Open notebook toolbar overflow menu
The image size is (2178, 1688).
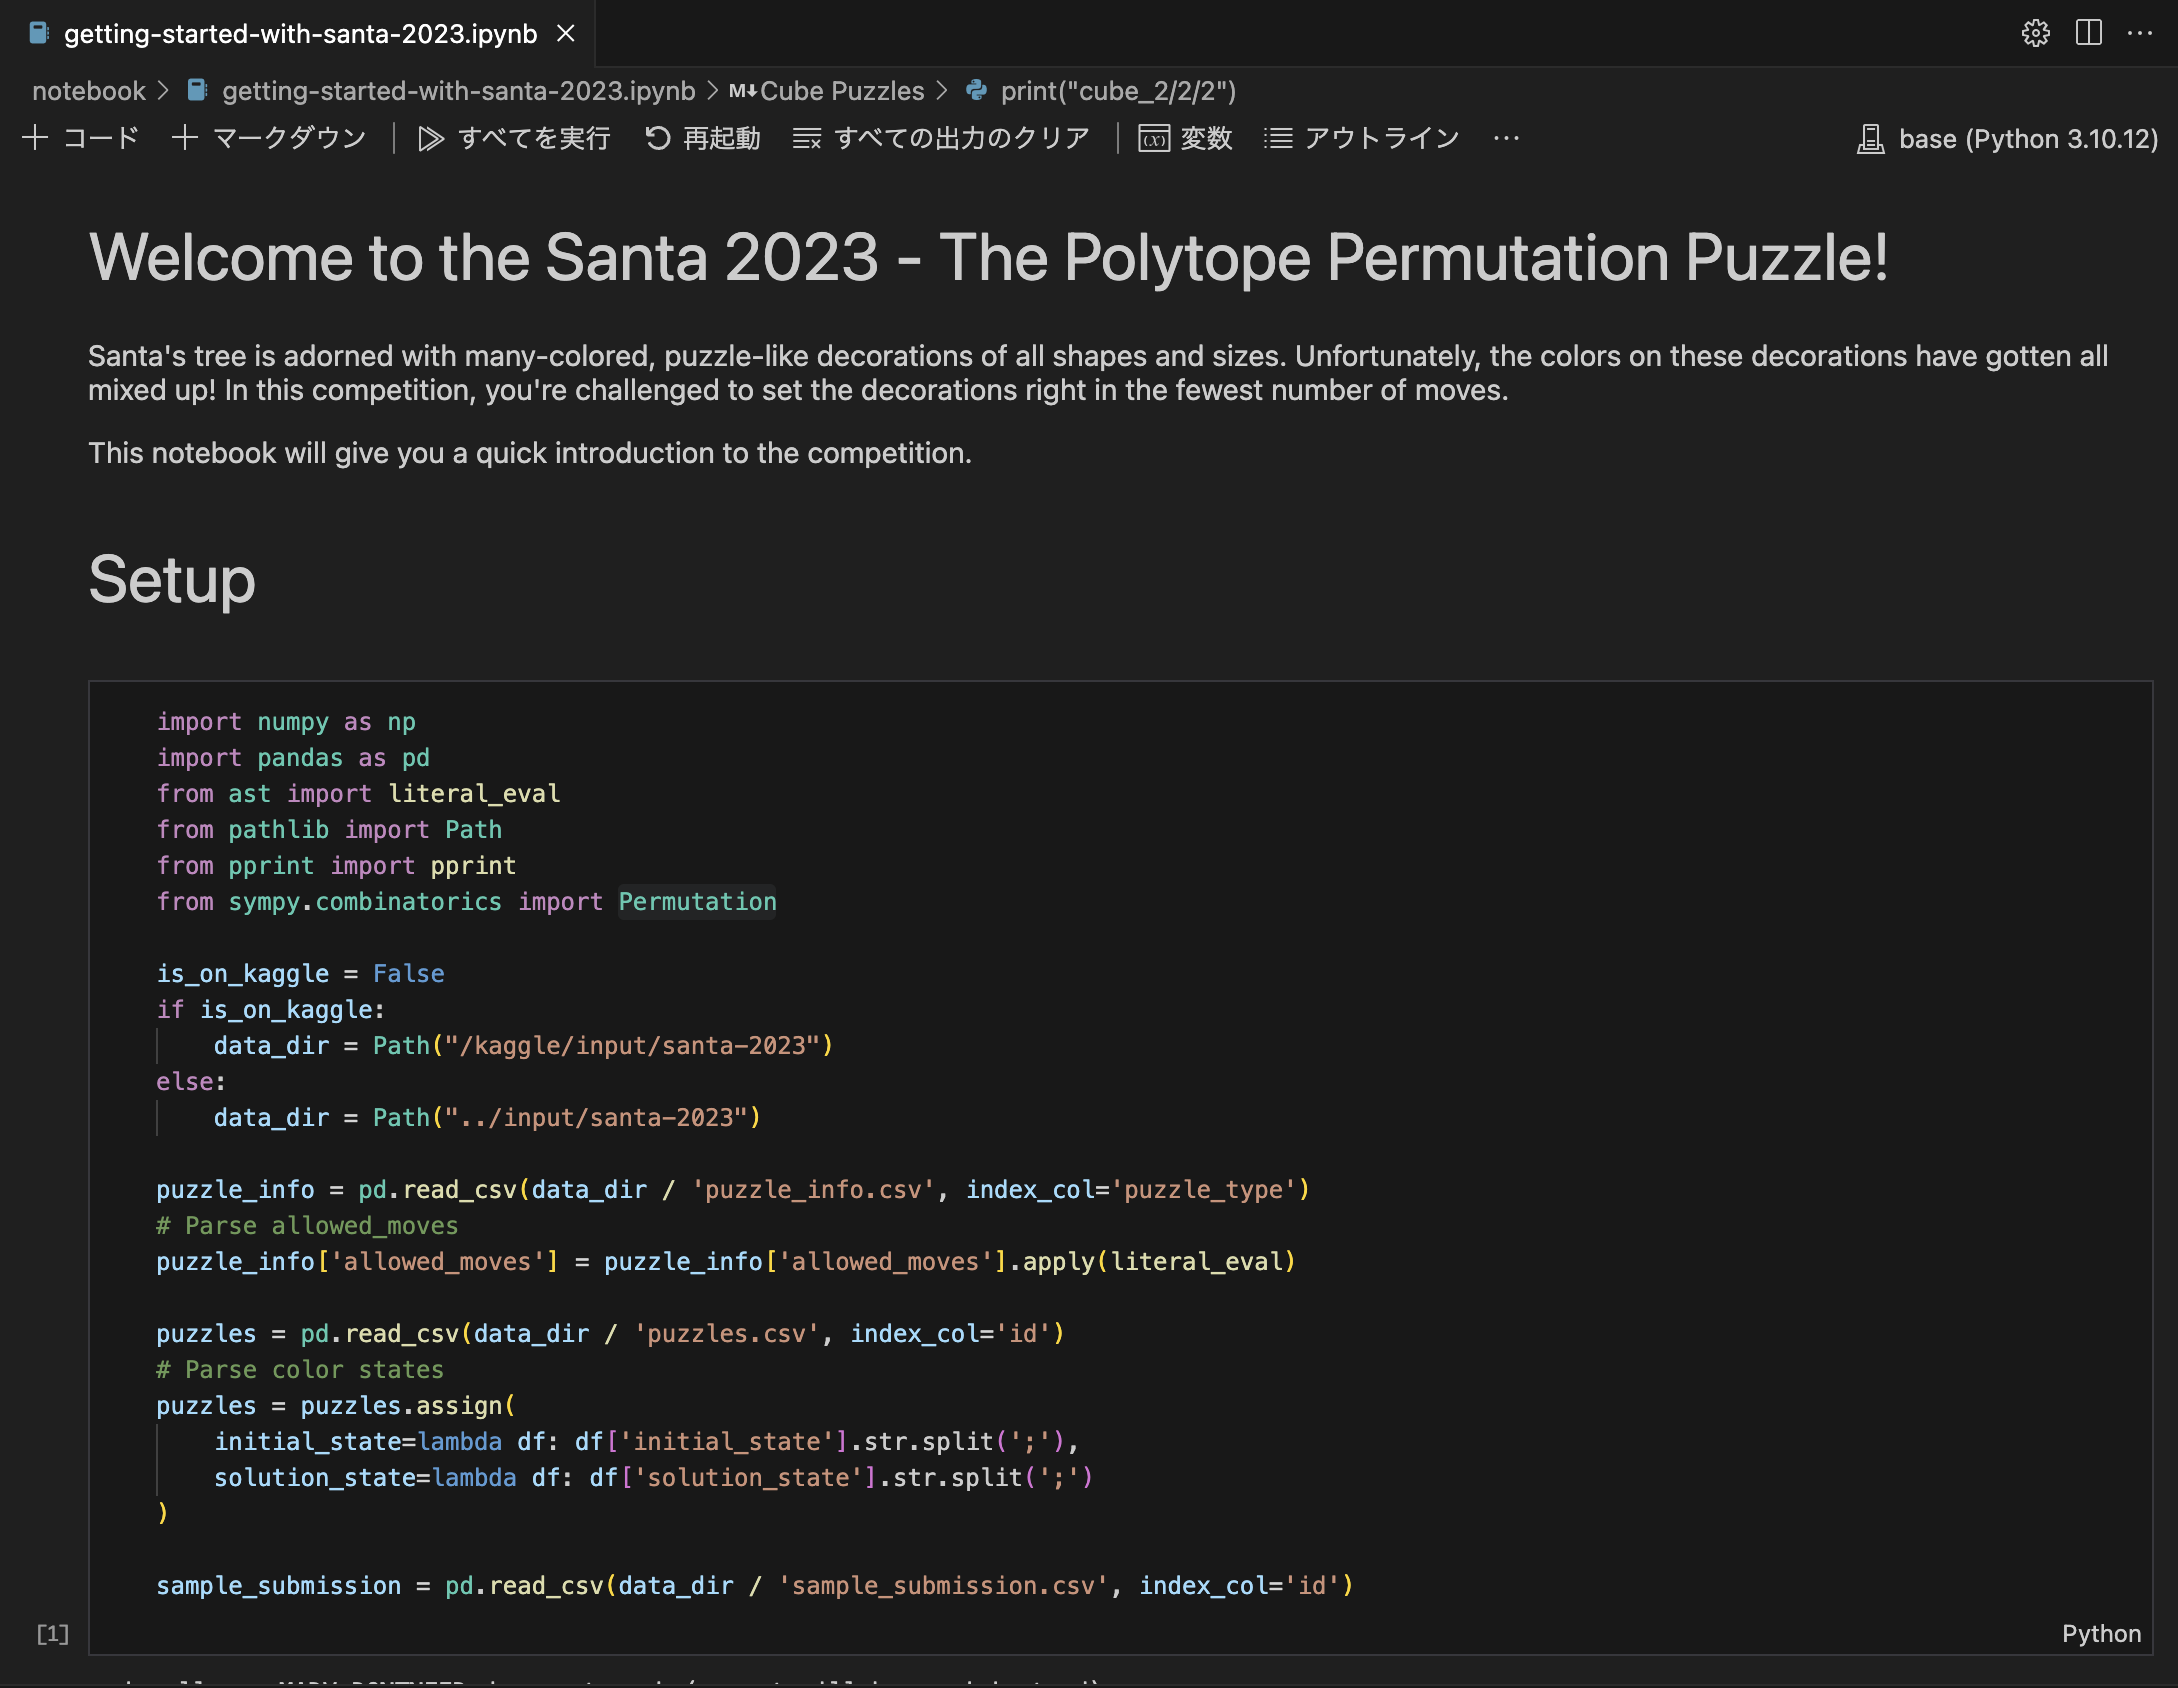click(x=1506, y=138)
